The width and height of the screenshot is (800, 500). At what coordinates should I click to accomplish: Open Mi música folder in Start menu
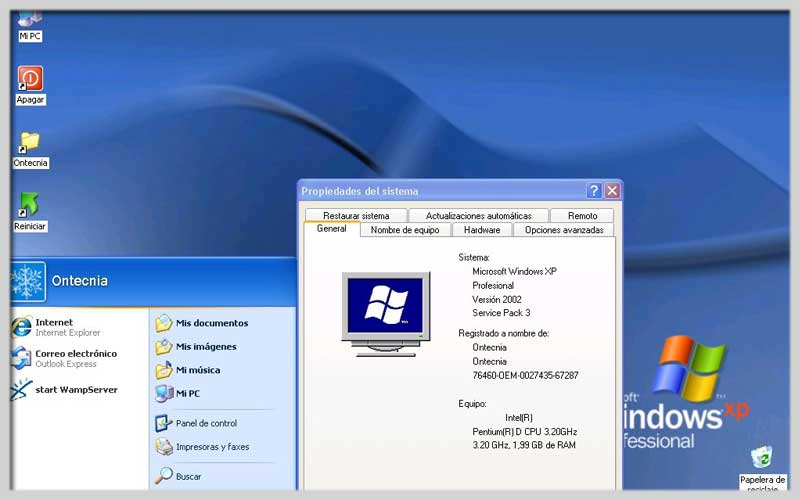(188, 370)
